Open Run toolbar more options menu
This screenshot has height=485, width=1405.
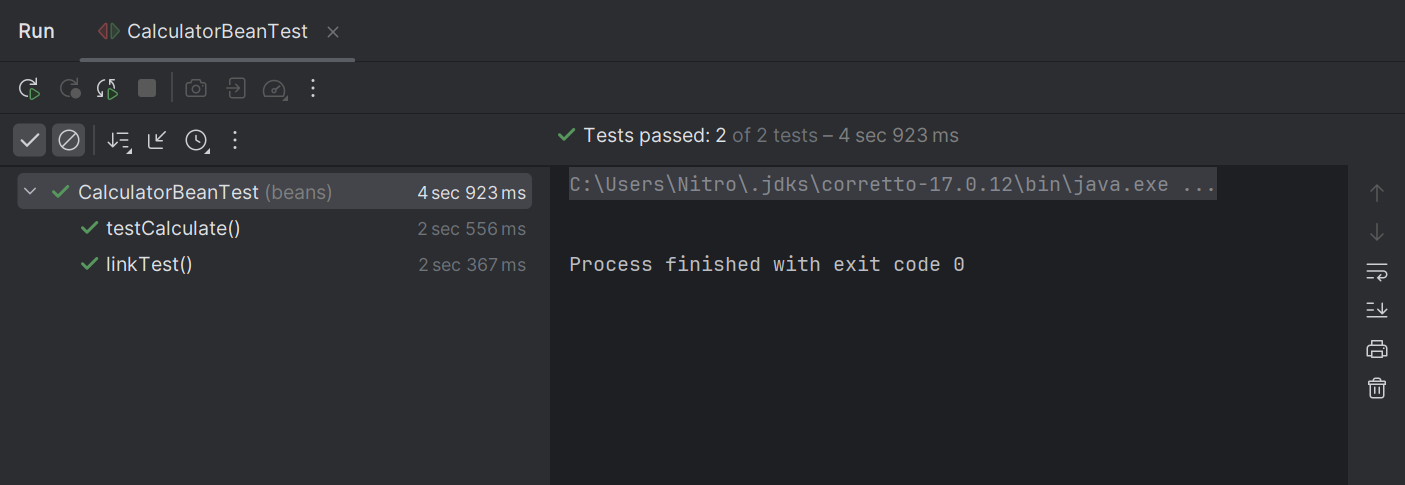[313, 89]
